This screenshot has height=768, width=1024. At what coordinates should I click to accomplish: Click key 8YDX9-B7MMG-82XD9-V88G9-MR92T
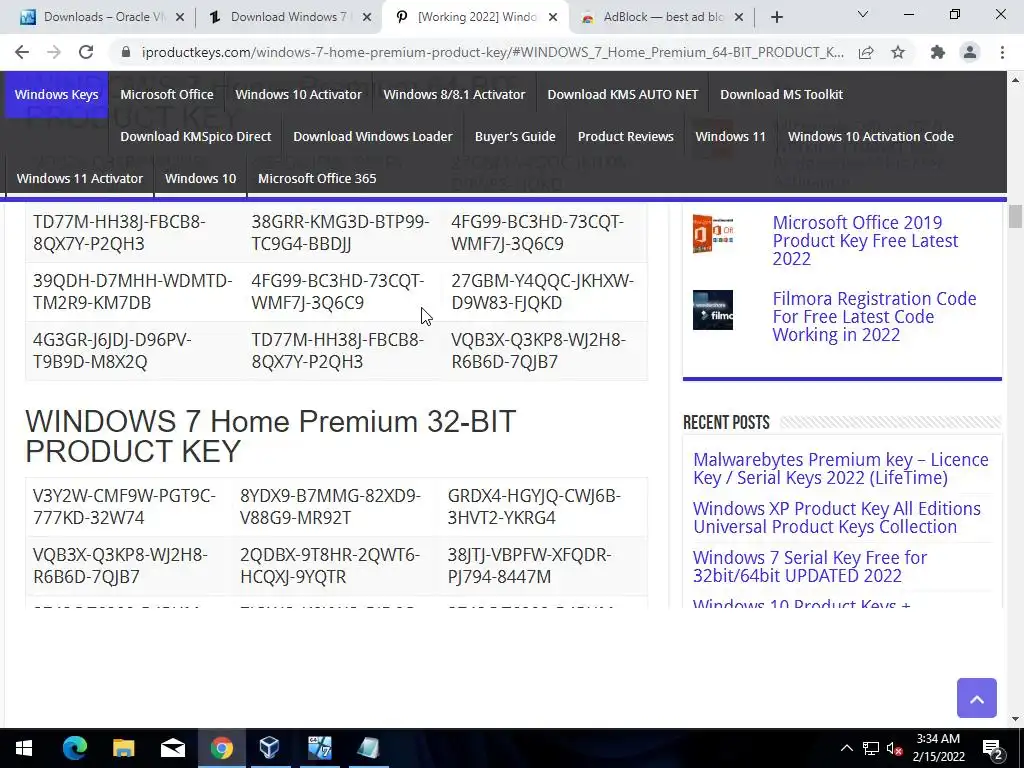click(330, 507)
